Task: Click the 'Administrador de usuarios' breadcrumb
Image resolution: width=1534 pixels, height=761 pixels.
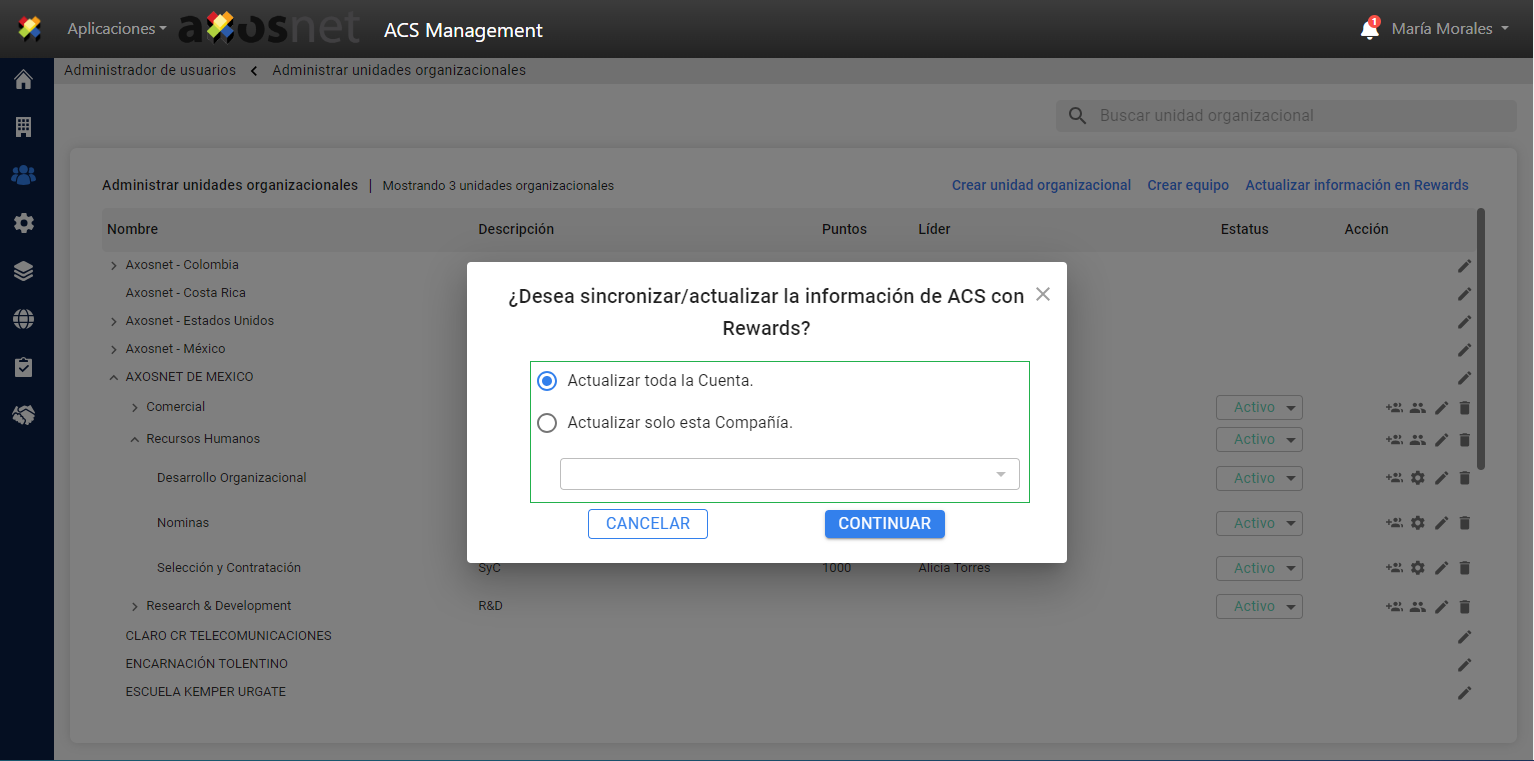Action: pyautogui.click(x=150, y=70)
